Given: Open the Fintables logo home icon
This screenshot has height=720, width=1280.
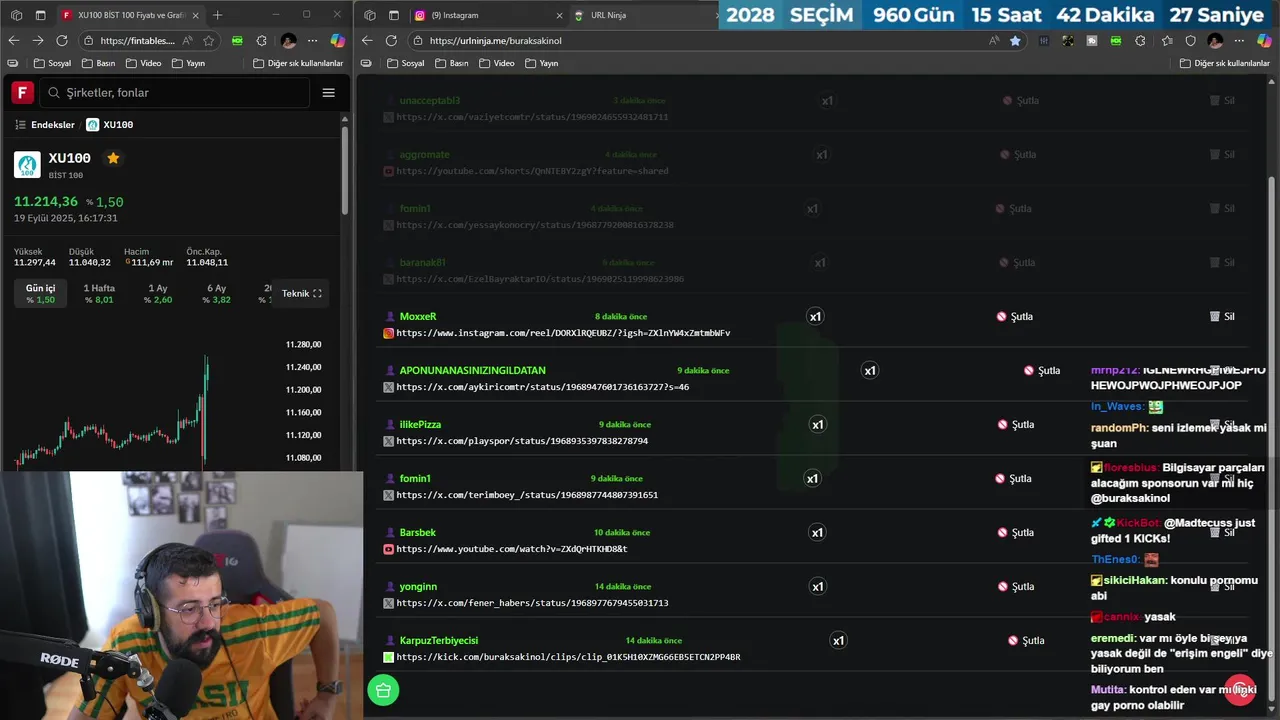Looking at the screenshot, I should click(22, 93).
